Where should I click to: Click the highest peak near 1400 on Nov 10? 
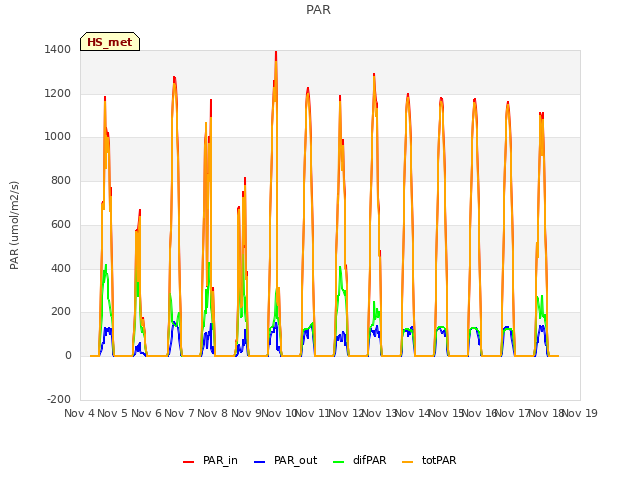(276, 53)
